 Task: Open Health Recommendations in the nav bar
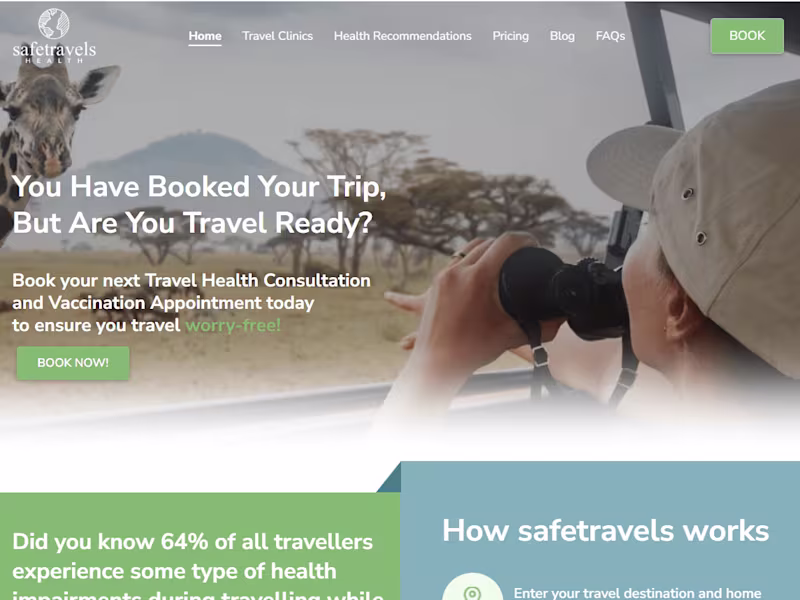click(x=403, y=36)
